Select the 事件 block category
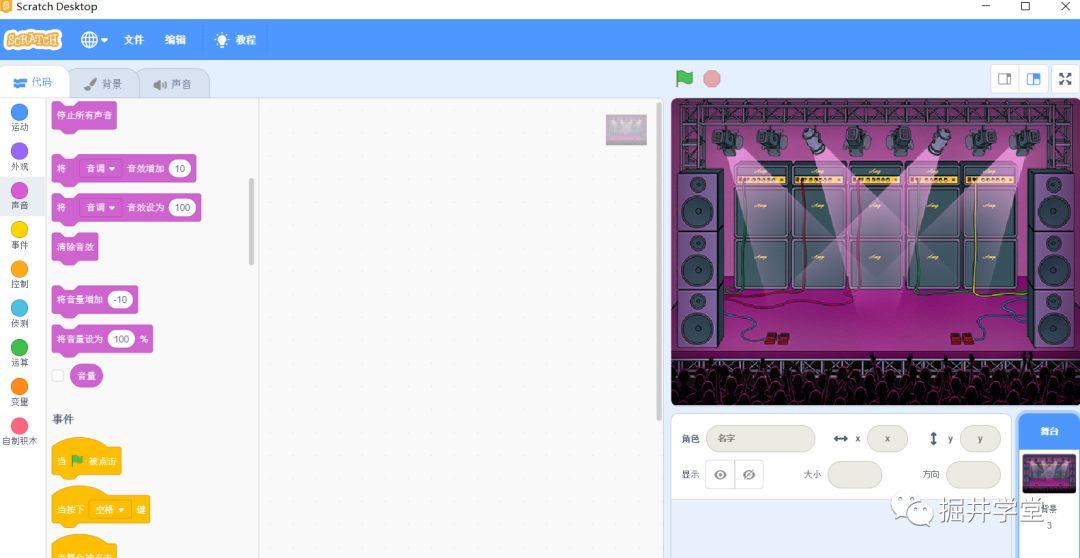This screenshot has height=558, width=1080. tap(20, 235)
